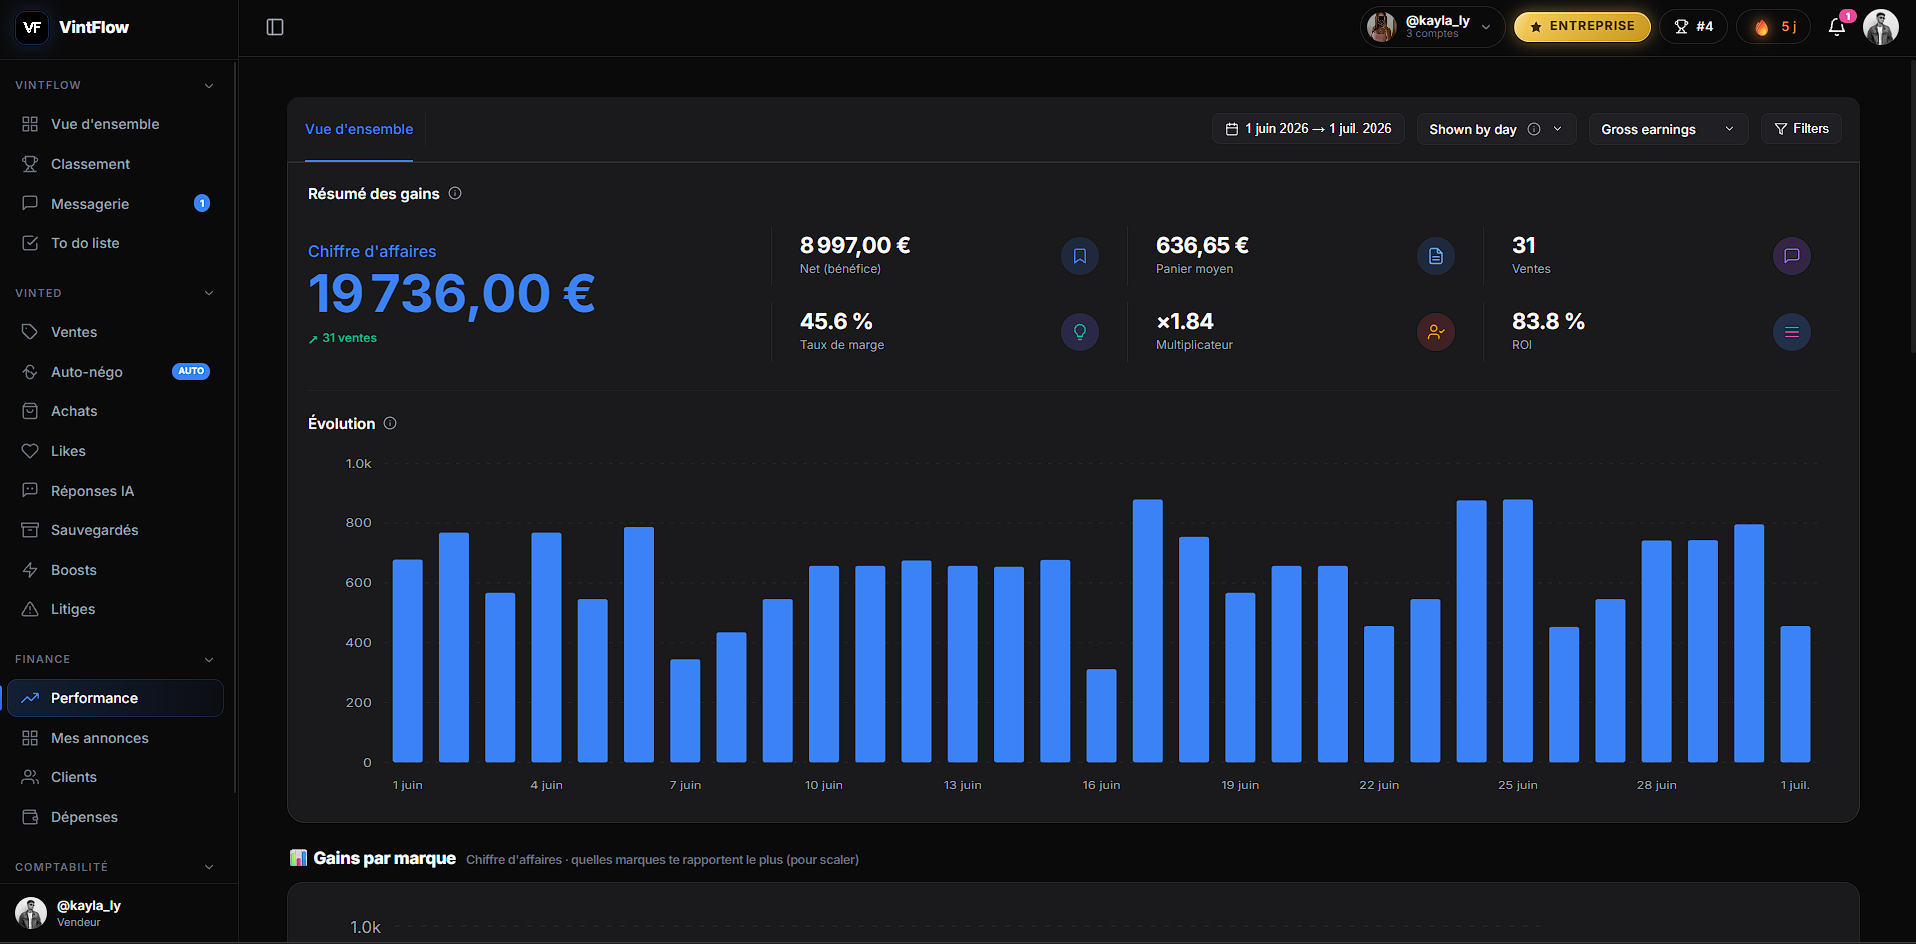Select the Vue d'ensemble tab
This screenshot has width=1916, height=944.
pos(359,129)
